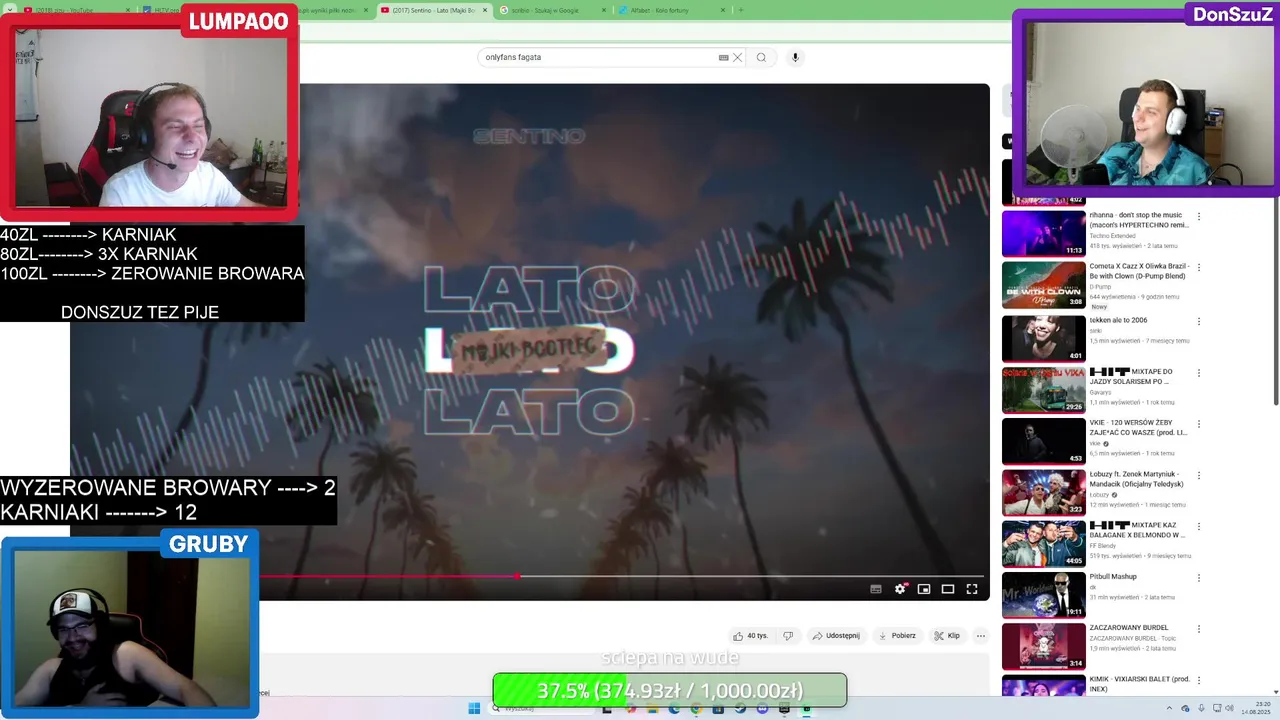Image resolution: width=1280 pixels, height=720 pixels.
Task: Open Discord from the taskbar
Action: [762, 708]
